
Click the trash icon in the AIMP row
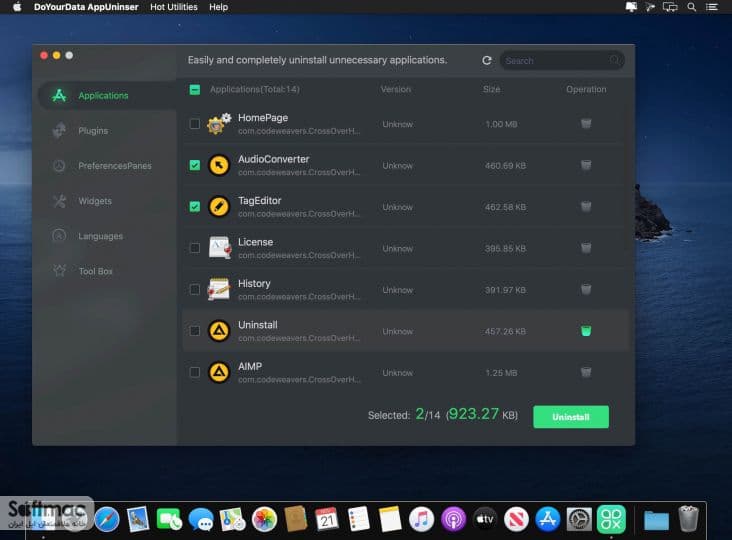[x=585, y=372]
